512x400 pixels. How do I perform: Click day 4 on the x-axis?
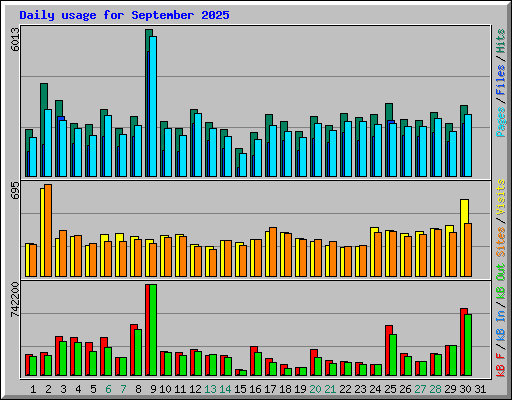click(78, 389)
